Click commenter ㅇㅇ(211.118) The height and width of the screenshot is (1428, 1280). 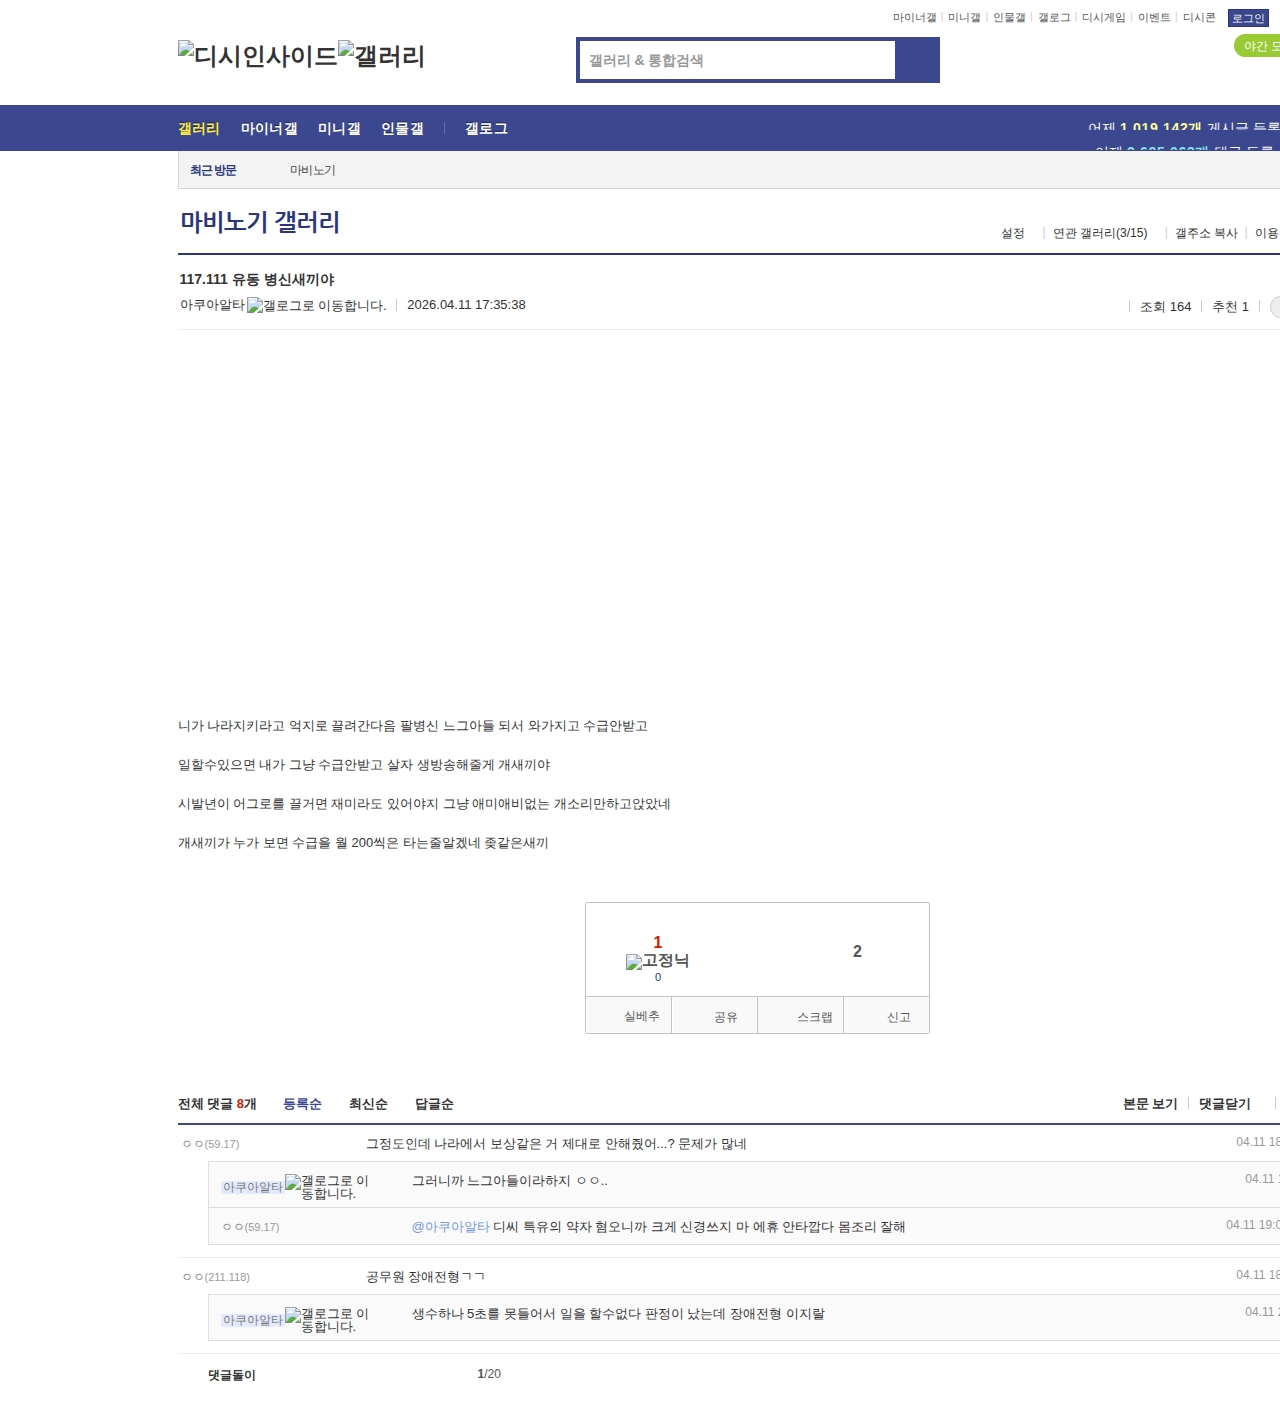tap(216, 1277)
